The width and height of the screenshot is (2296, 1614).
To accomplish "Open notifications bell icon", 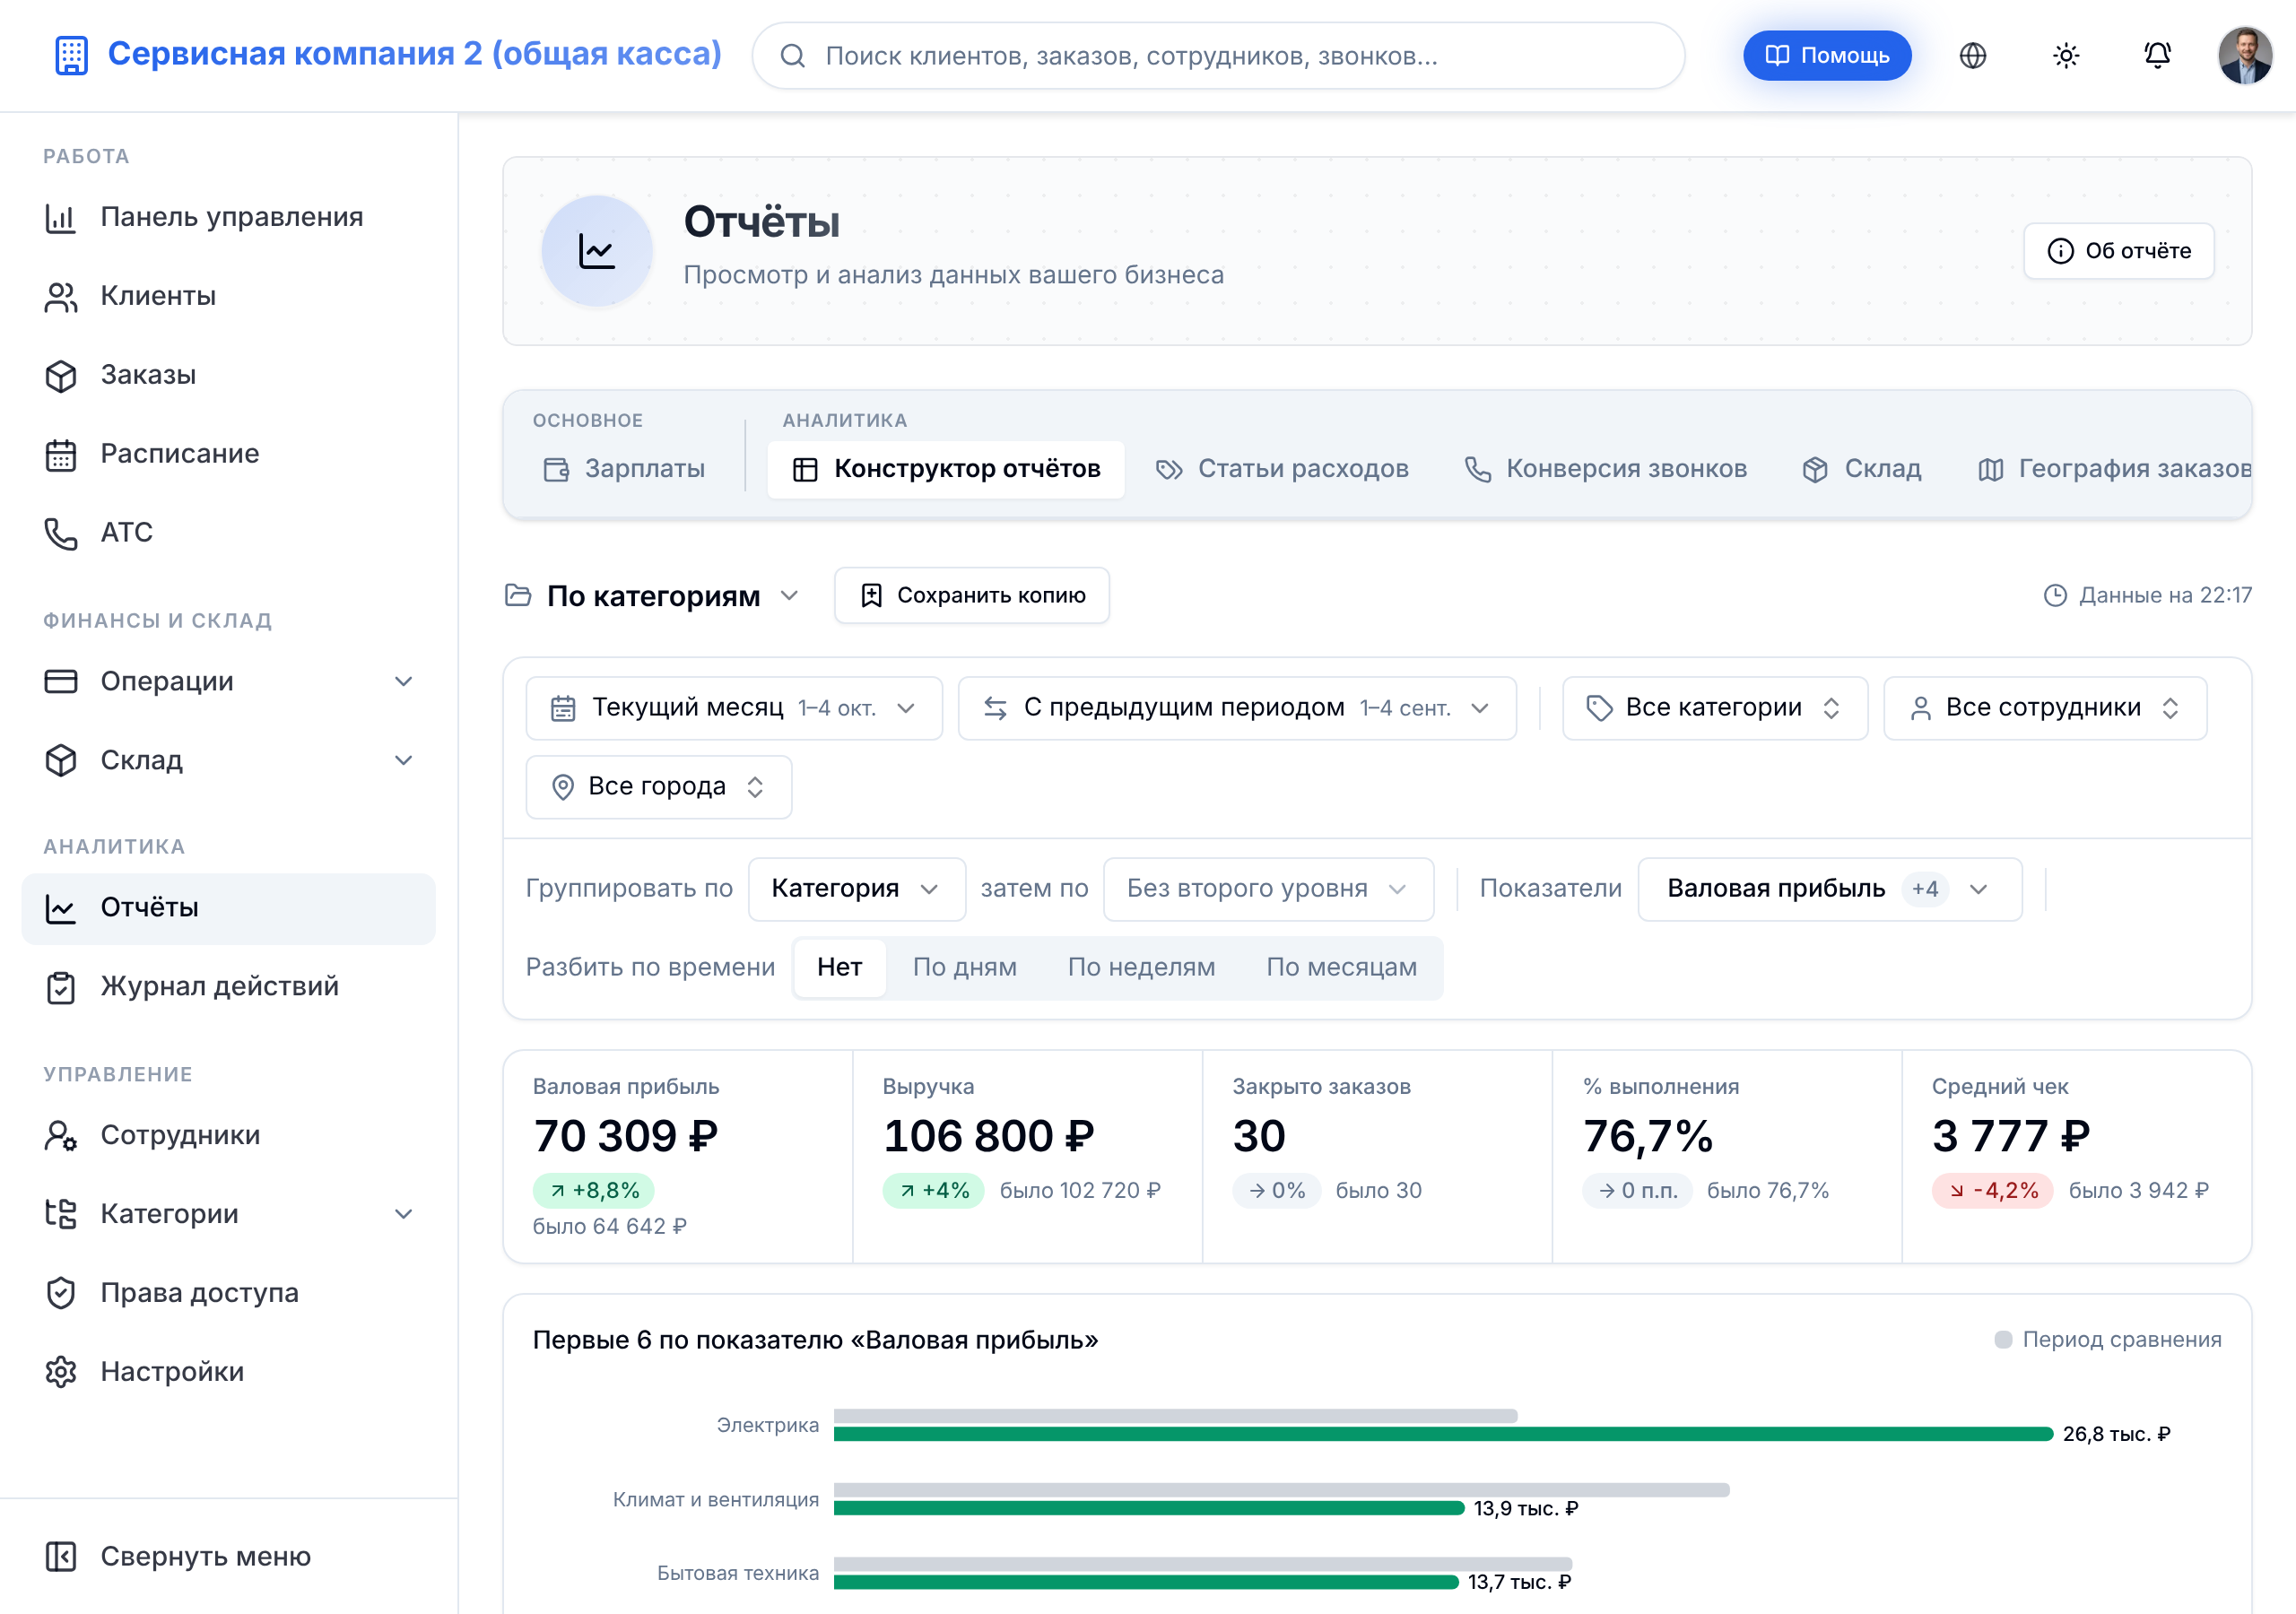I will click(2158, 56).
